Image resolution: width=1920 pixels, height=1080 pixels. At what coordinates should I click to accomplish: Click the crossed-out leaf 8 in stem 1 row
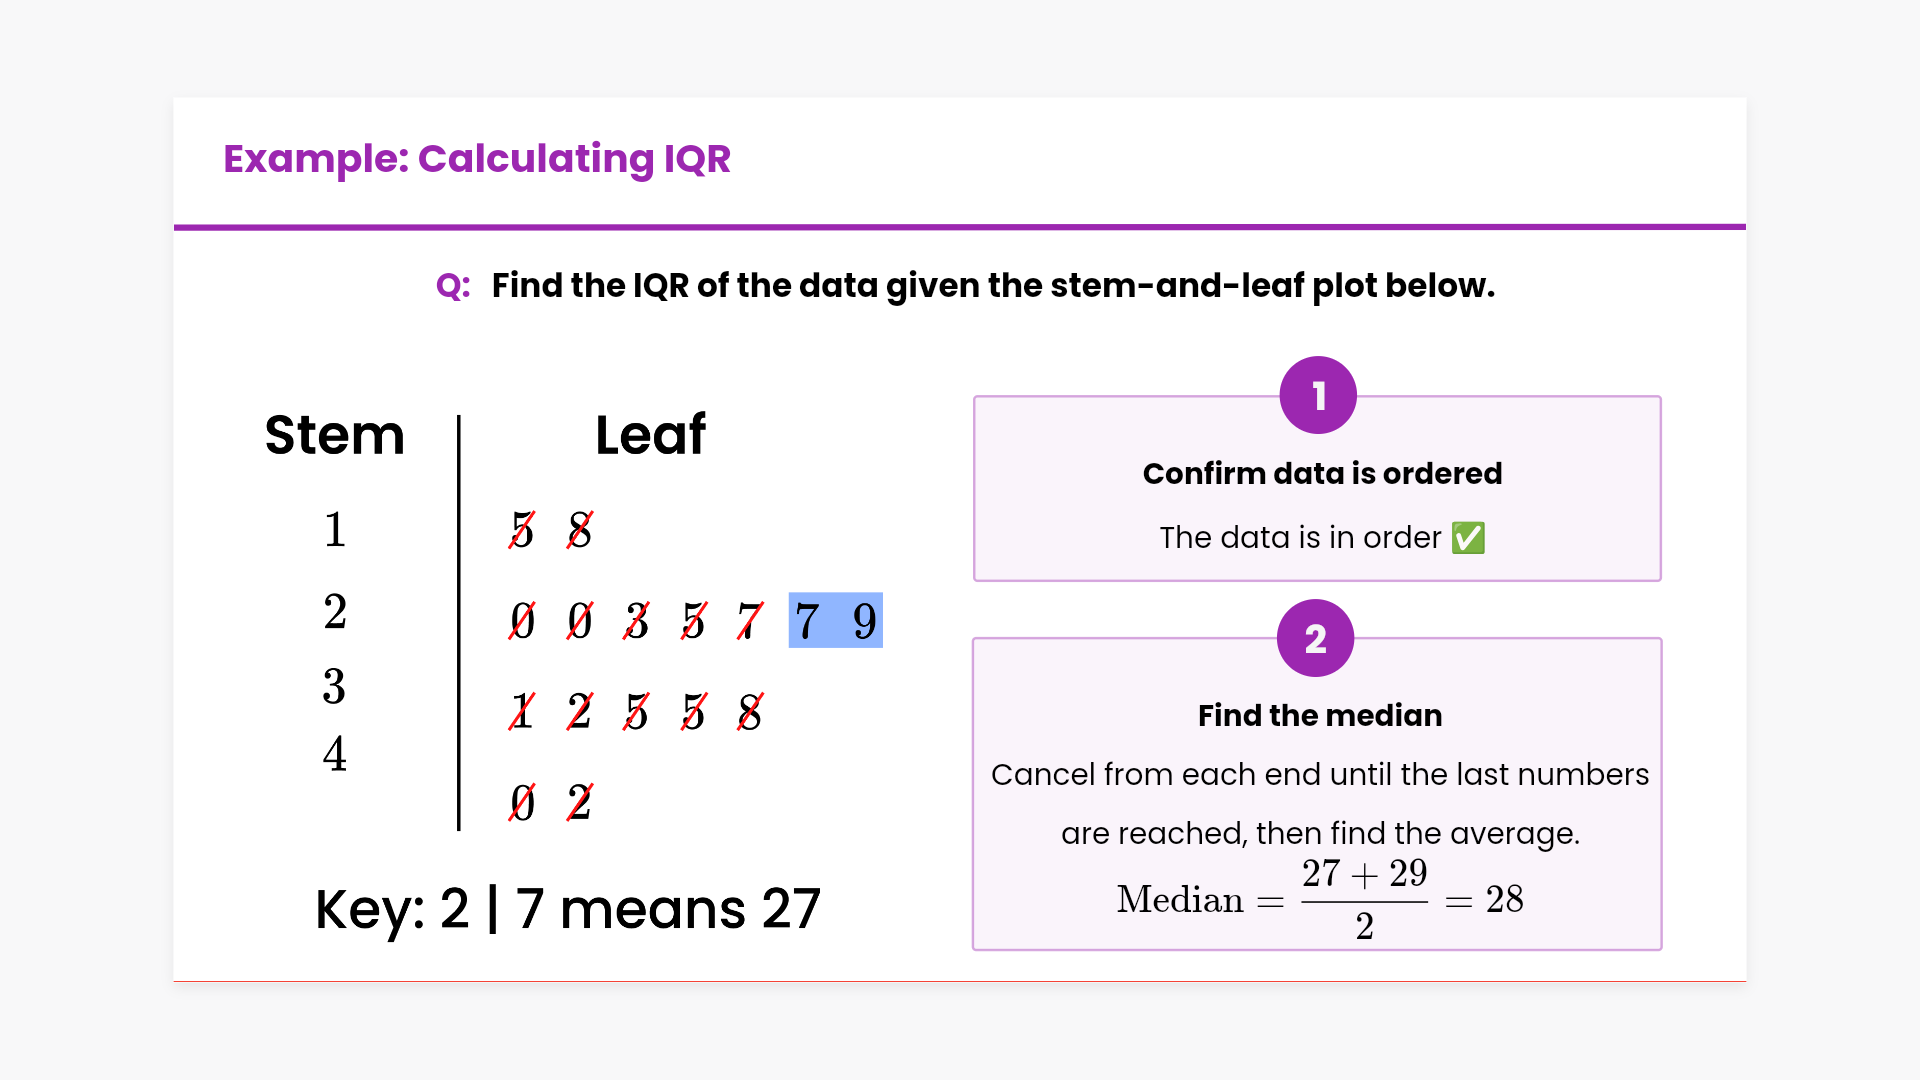pyautogui.click(x=580, y=530)
